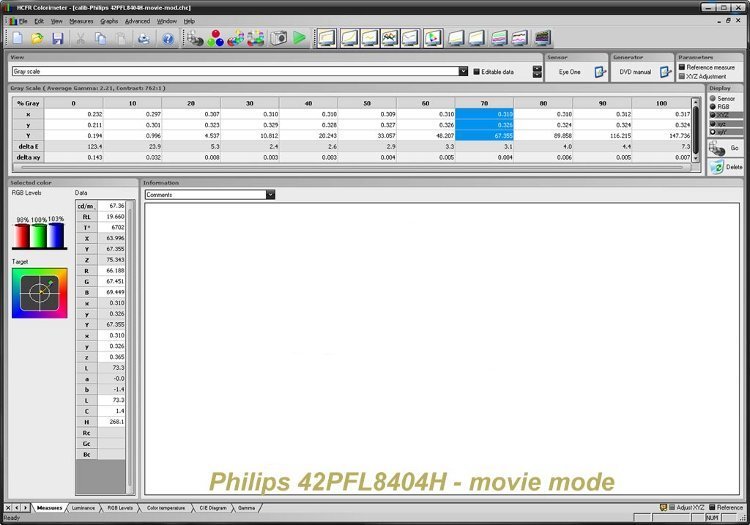Toggle the Reference measure checkbox
This screenshot has width=750, height=525.
[683, 67]
